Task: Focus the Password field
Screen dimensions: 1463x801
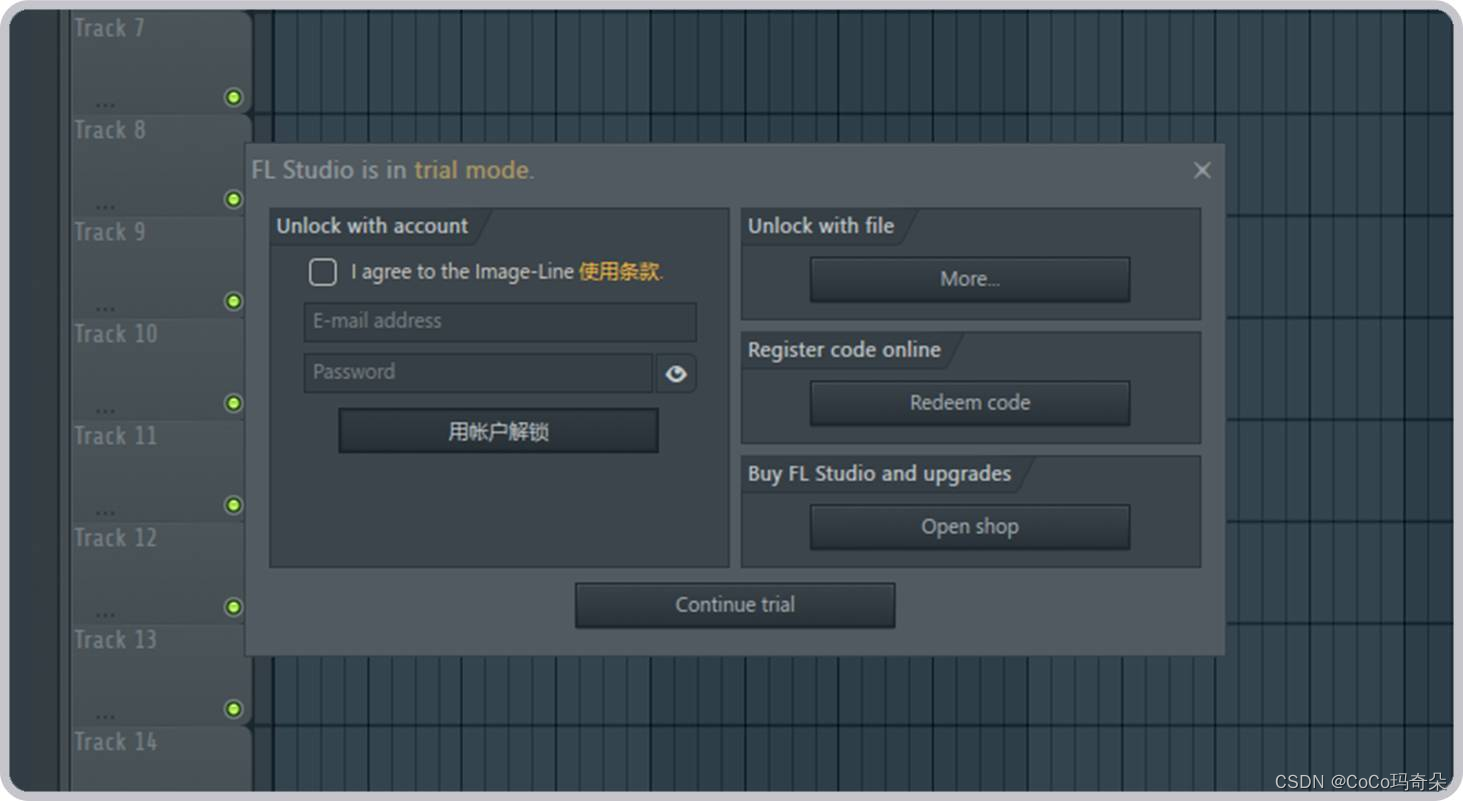Action: coord(478,373)
